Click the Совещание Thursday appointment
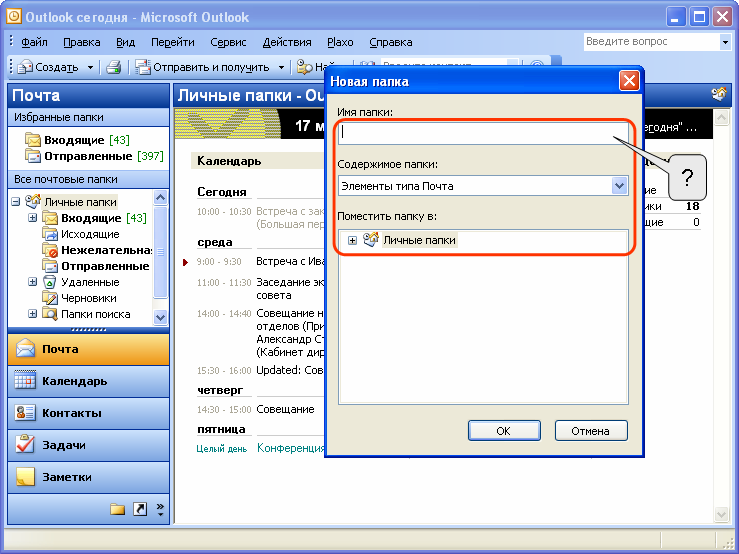This screenshot has width=739, height=554. click(285, 409)
